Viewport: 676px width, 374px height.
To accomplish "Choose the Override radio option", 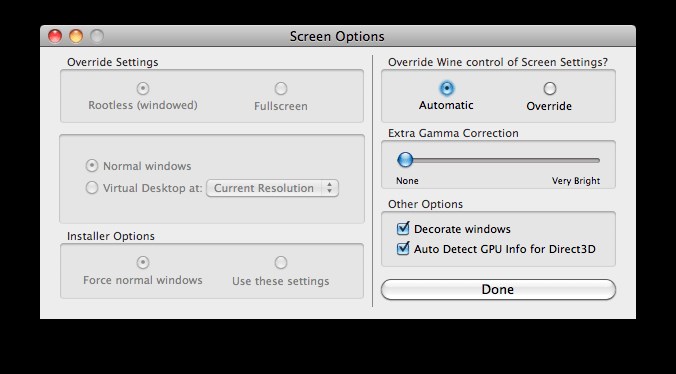I will click(x=549, y=89).
